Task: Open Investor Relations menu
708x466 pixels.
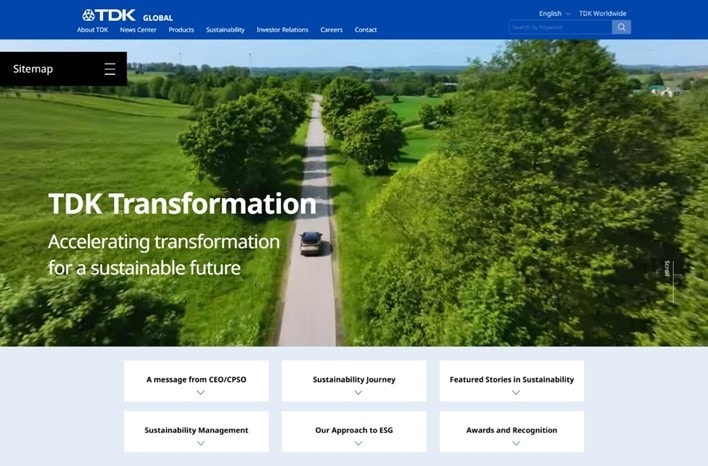Action: coord(282,30)
